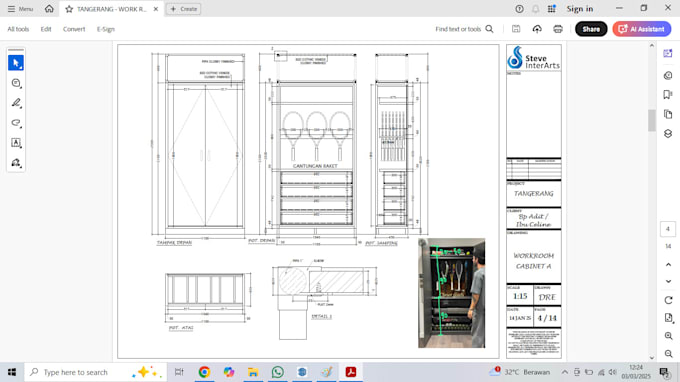Go to the previous page up chevron
Screen dimensions: 680x382
click(x=668, y=264)
